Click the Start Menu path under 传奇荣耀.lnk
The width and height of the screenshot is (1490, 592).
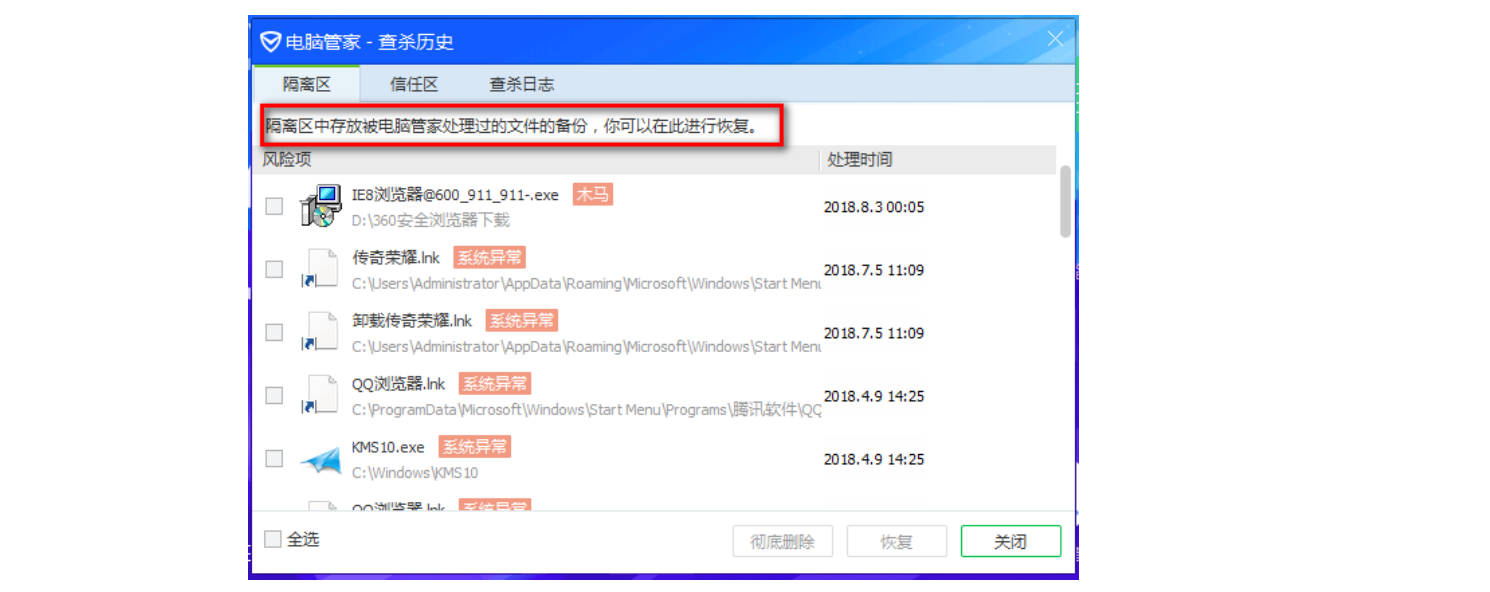tap(586, 283)
